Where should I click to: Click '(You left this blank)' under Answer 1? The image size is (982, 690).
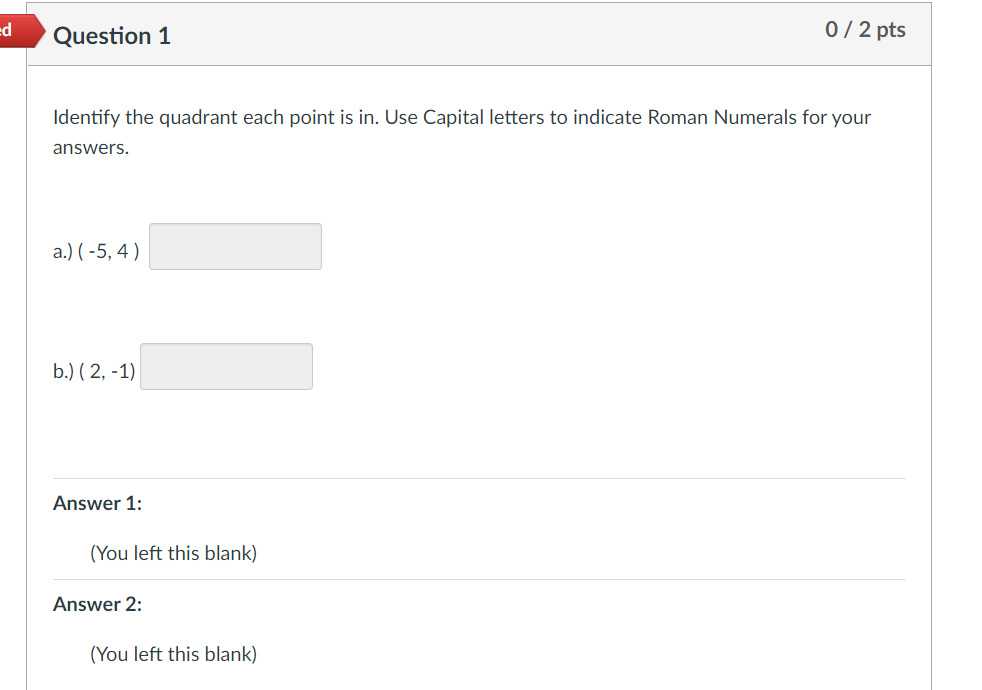point(173,553)
